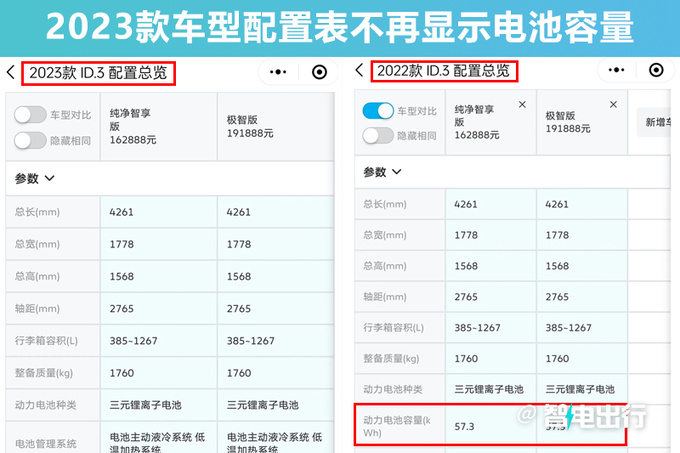Select 行李箱容积(L) label in 2023款 panel

tap(46, 341)
